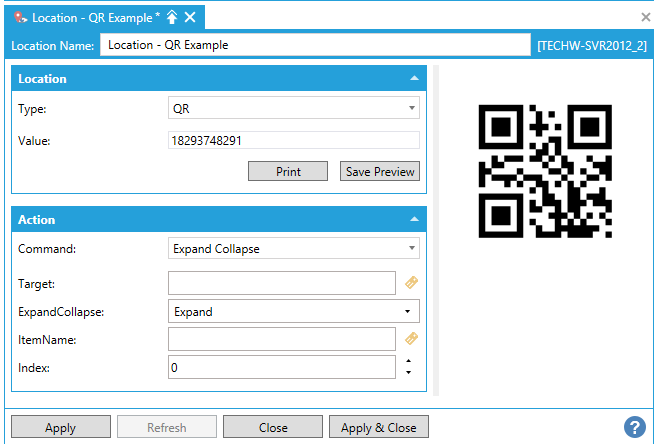Decrease the Index value with down arrow

pyautogui.click(x=408, y=374)
